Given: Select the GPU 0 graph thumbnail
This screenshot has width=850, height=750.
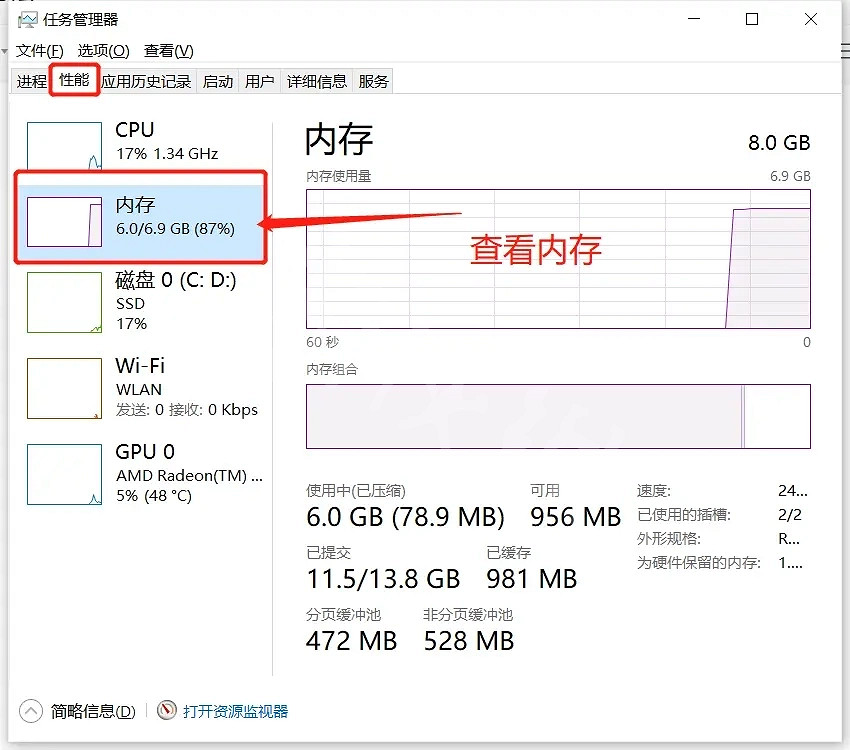Looking at the screenshot, I should [x=64, y=474].
